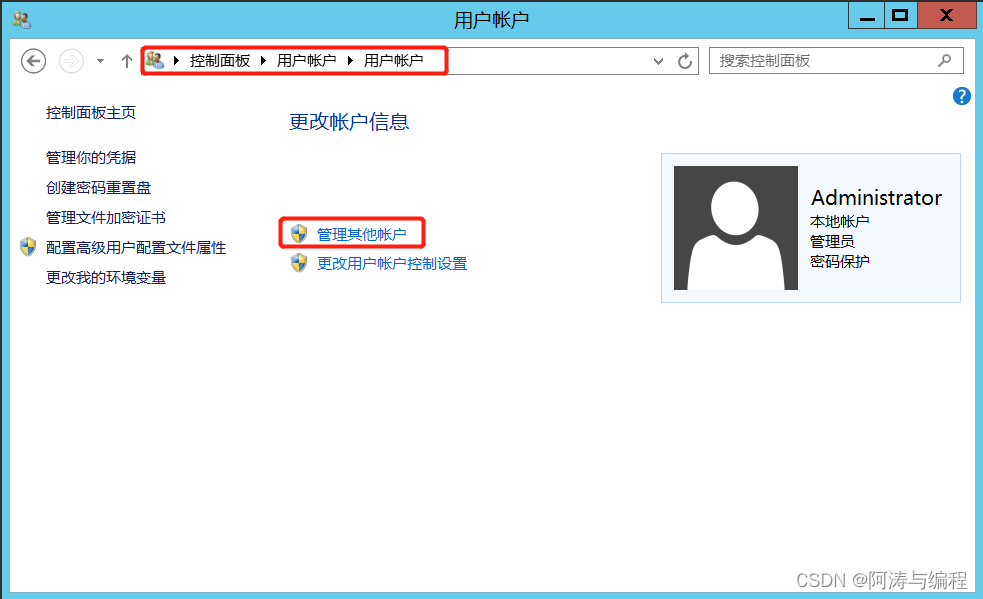Image resolution: width=983 pixels, height=599 pixels.
Task: Click the Administrator profile picture
Action: [736, 227]
